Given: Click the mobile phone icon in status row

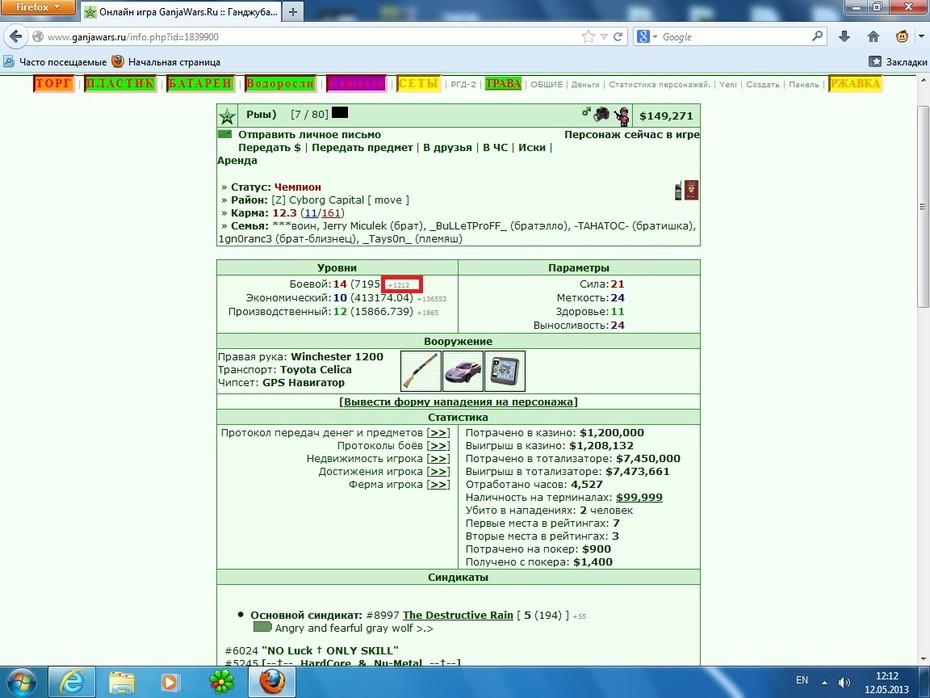Looking at the screenshot, I should coord(678,191).
